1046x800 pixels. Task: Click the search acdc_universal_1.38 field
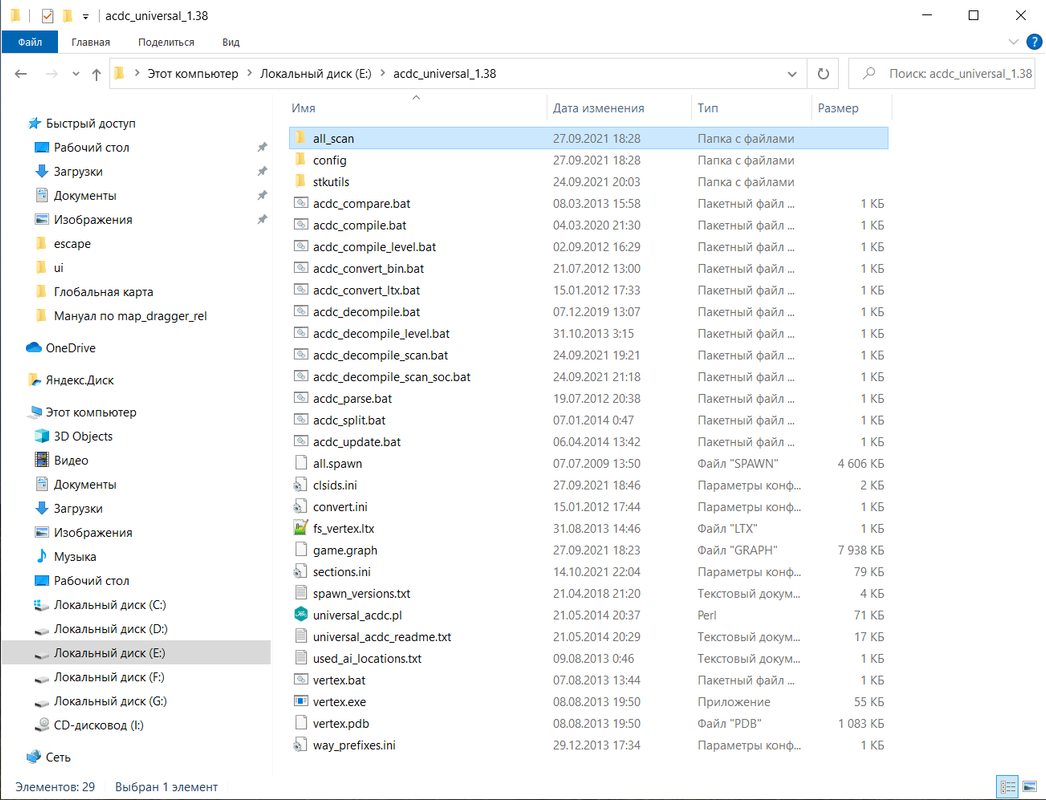941,73
